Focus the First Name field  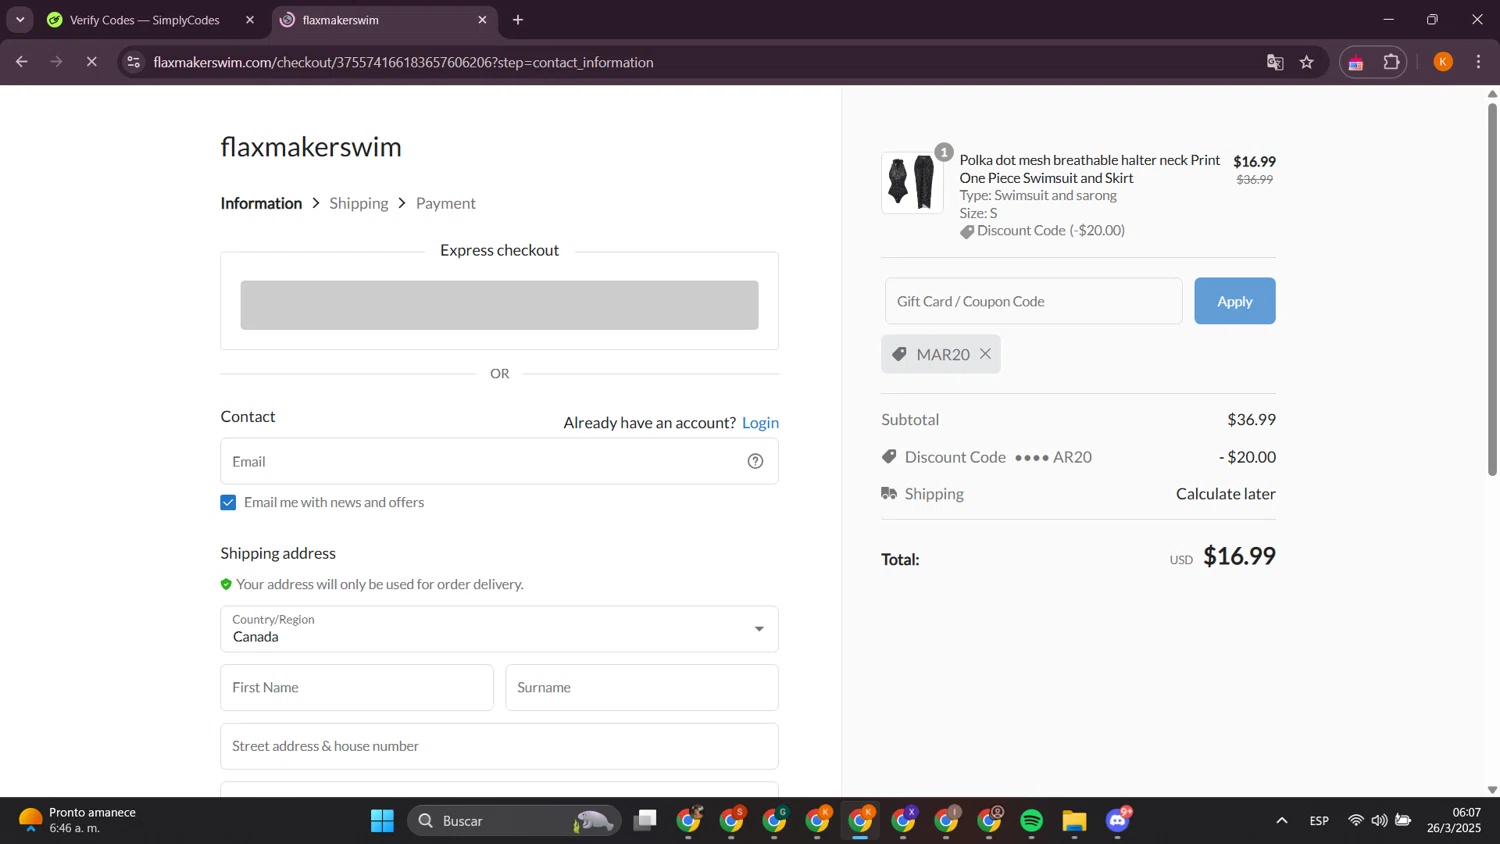pos(357,688)
